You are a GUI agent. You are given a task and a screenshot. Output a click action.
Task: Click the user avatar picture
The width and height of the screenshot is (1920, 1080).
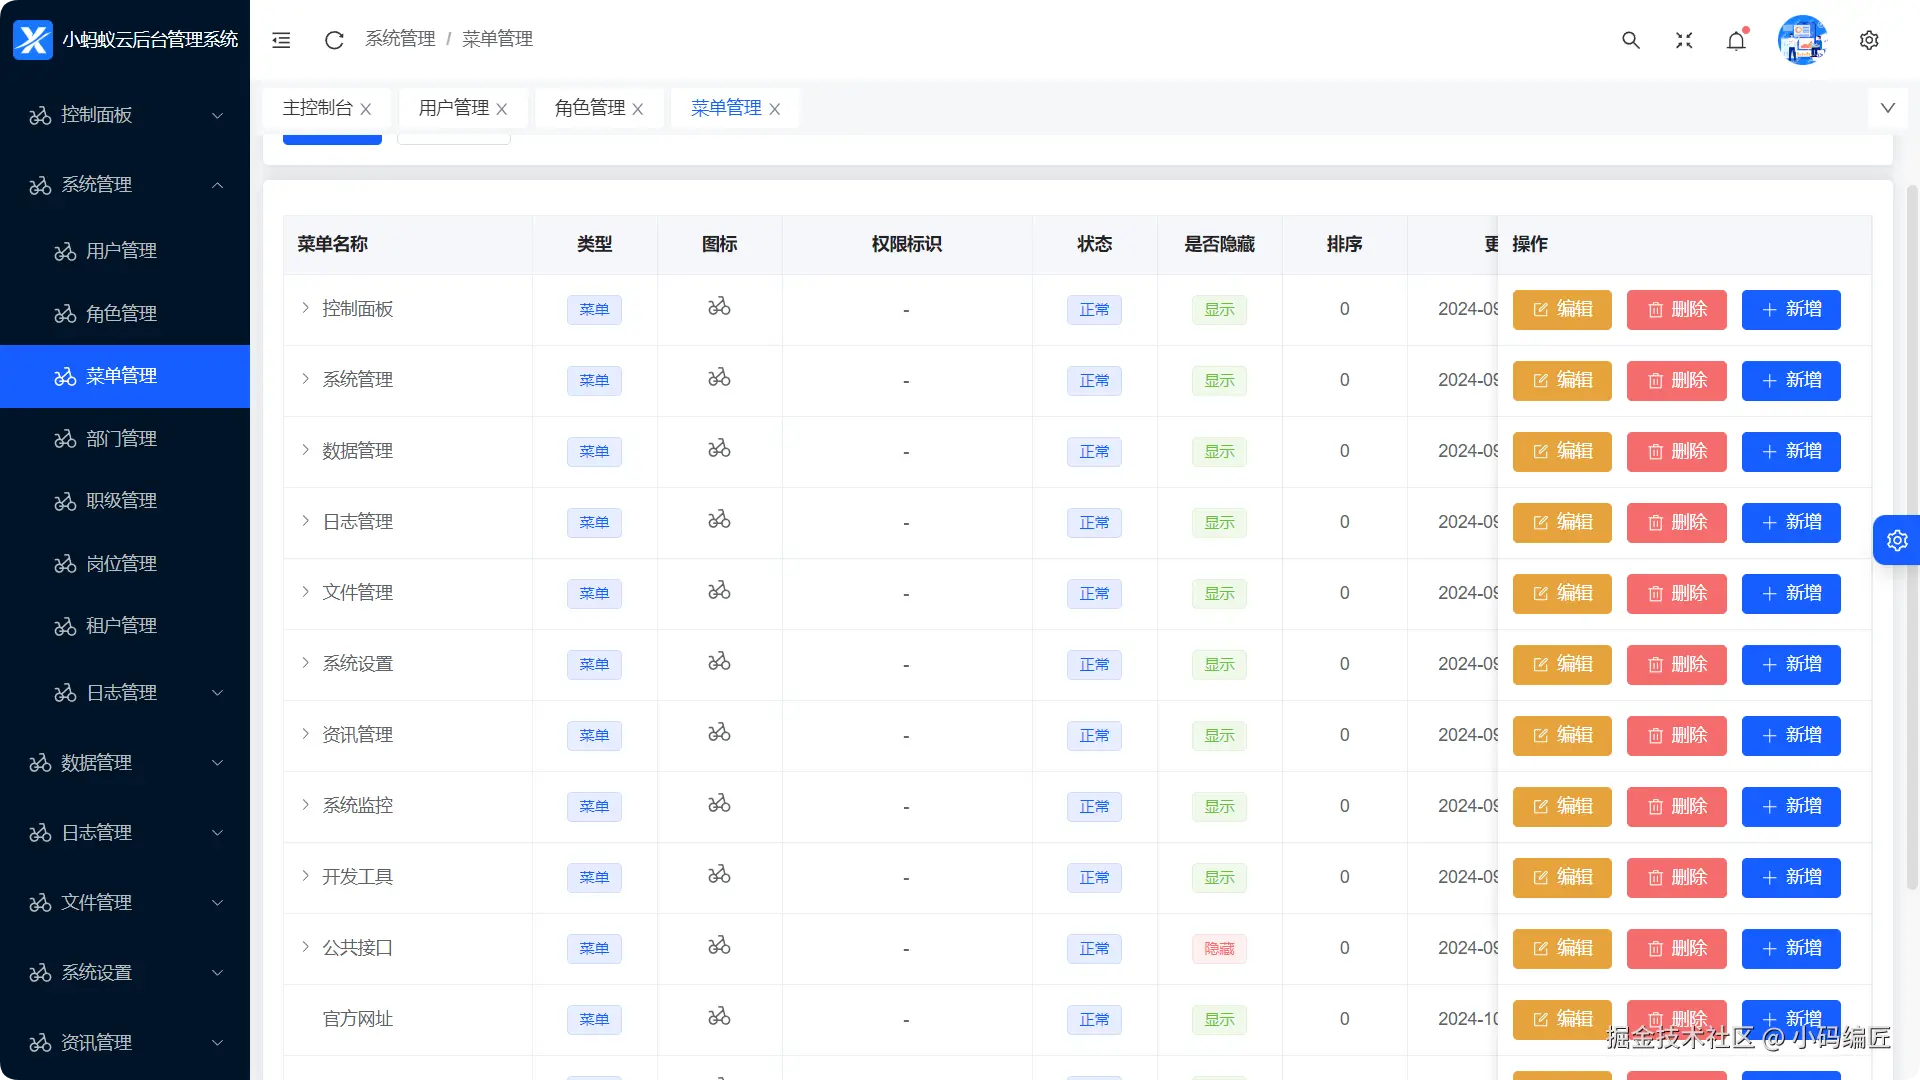pos(1802,40)
